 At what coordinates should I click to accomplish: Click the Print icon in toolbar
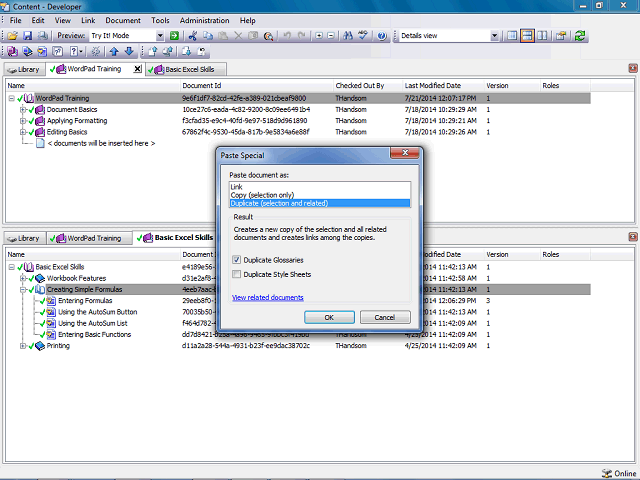click(x=42, y=36)
